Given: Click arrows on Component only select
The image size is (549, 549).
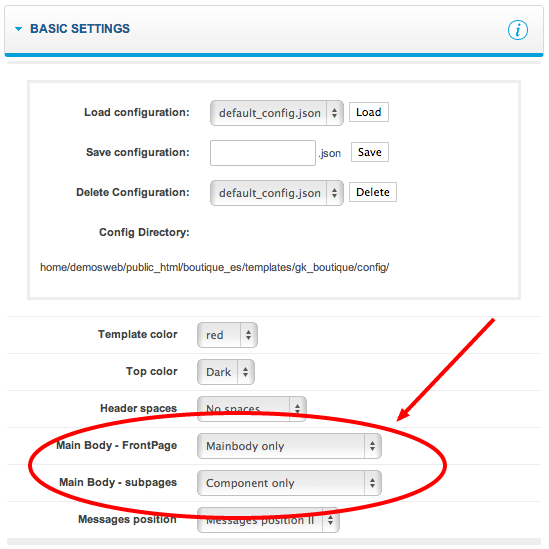Looking at the screenshot, I should 373,483.
